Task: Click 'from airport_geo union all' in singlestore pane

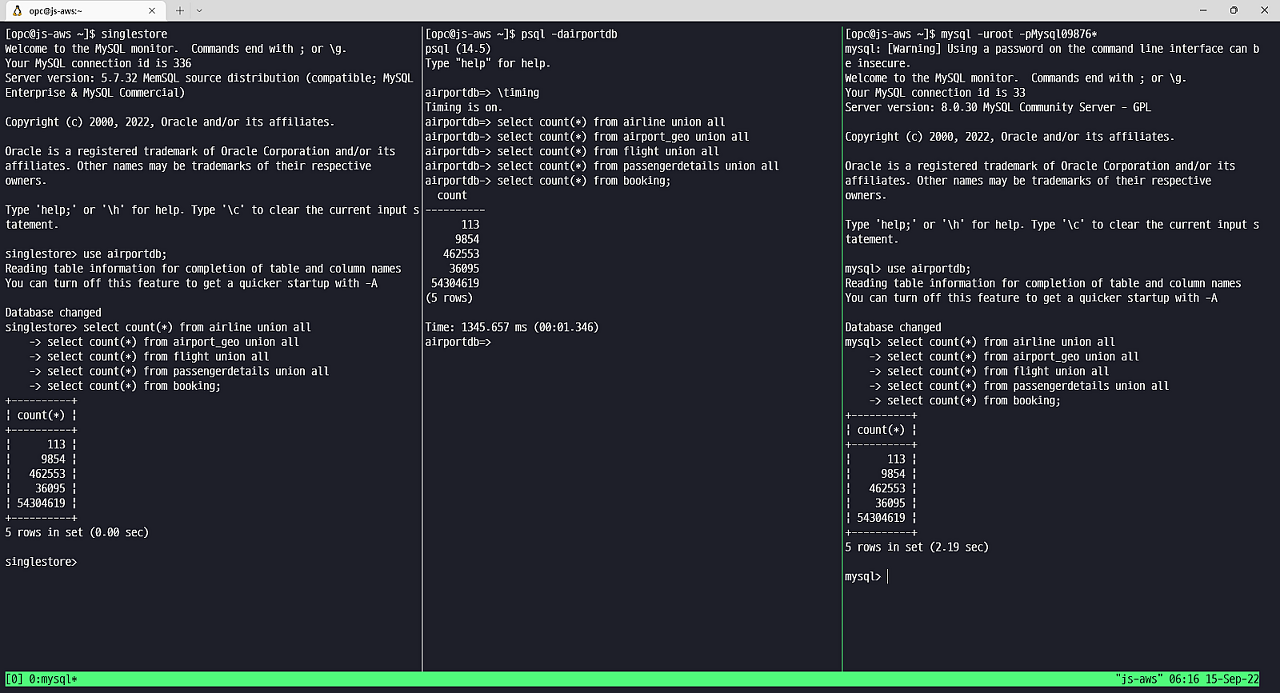Action: point(221,342)
